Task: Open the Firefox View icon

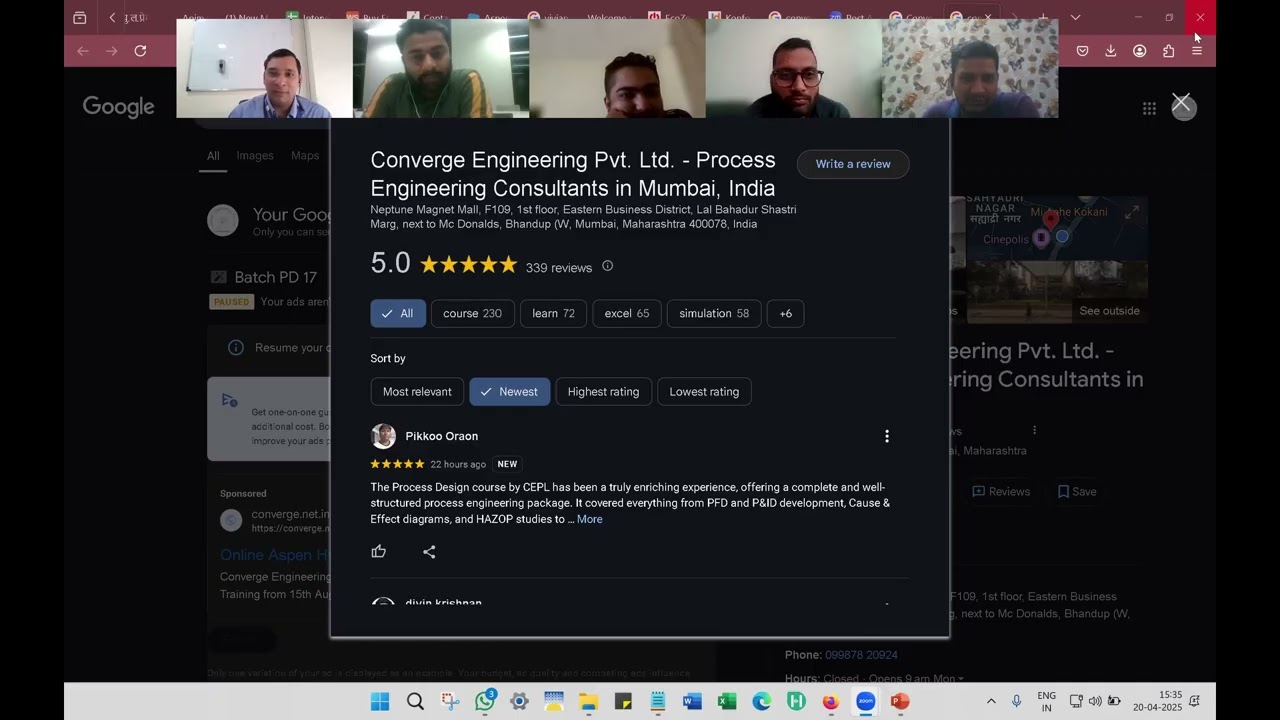Action: pyautogui.click(x=80, y=18)
